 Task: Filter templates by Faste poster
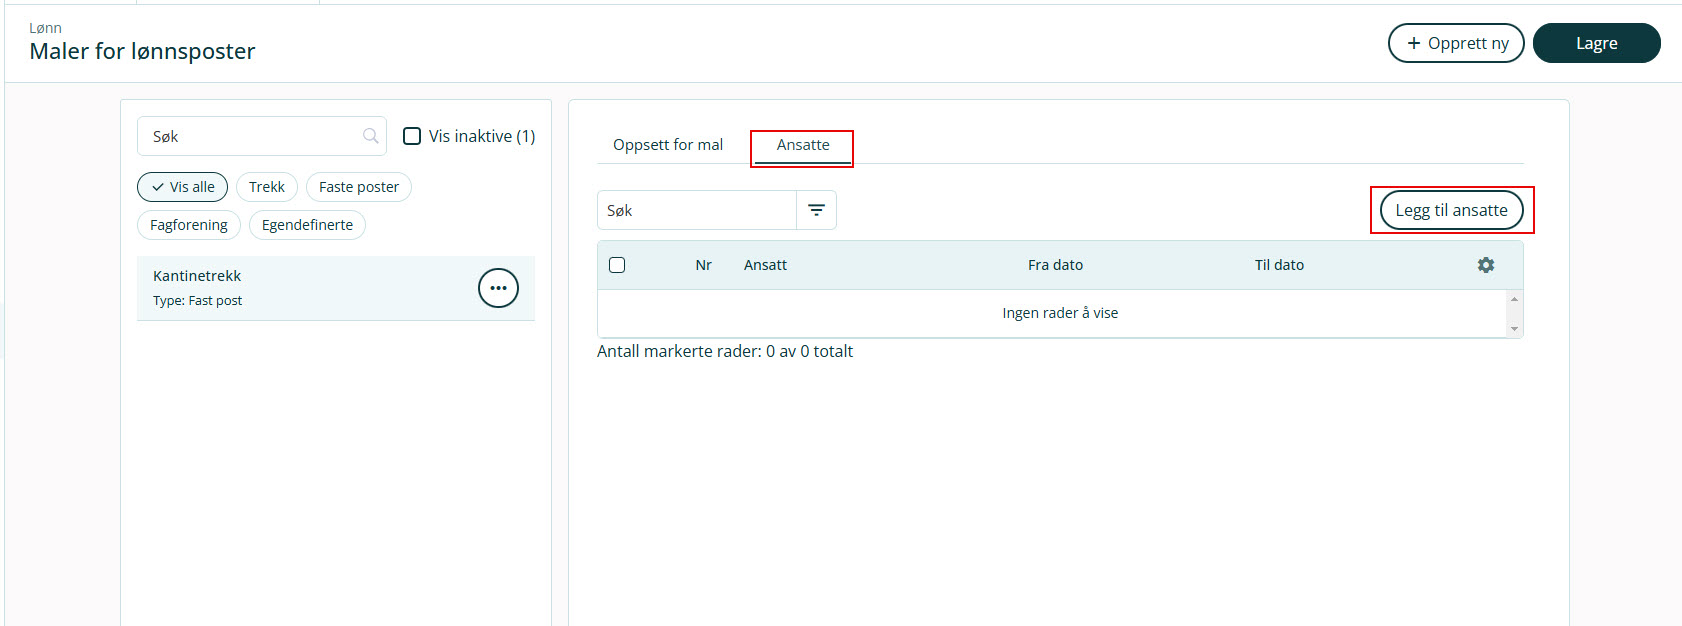(358, 187)
